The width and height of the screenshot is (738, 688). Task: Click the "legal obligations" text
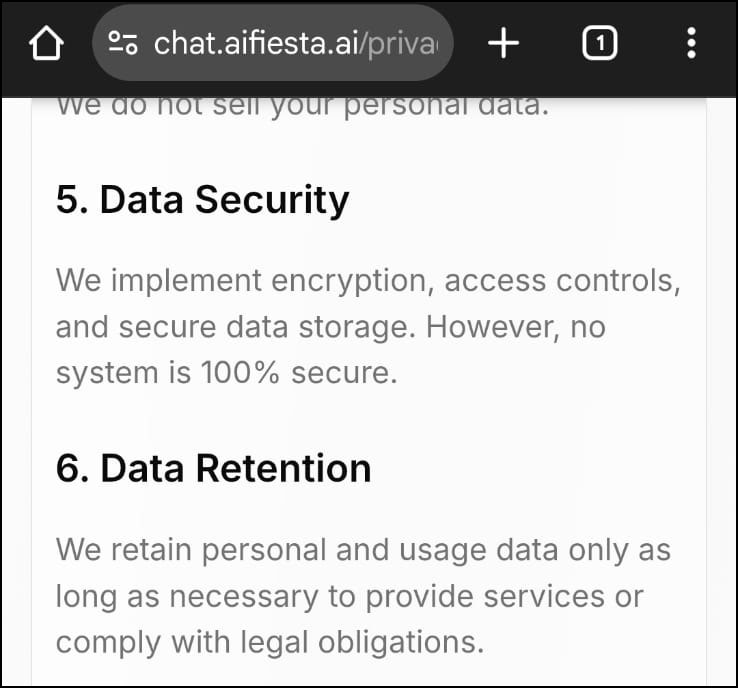point(363,641)
